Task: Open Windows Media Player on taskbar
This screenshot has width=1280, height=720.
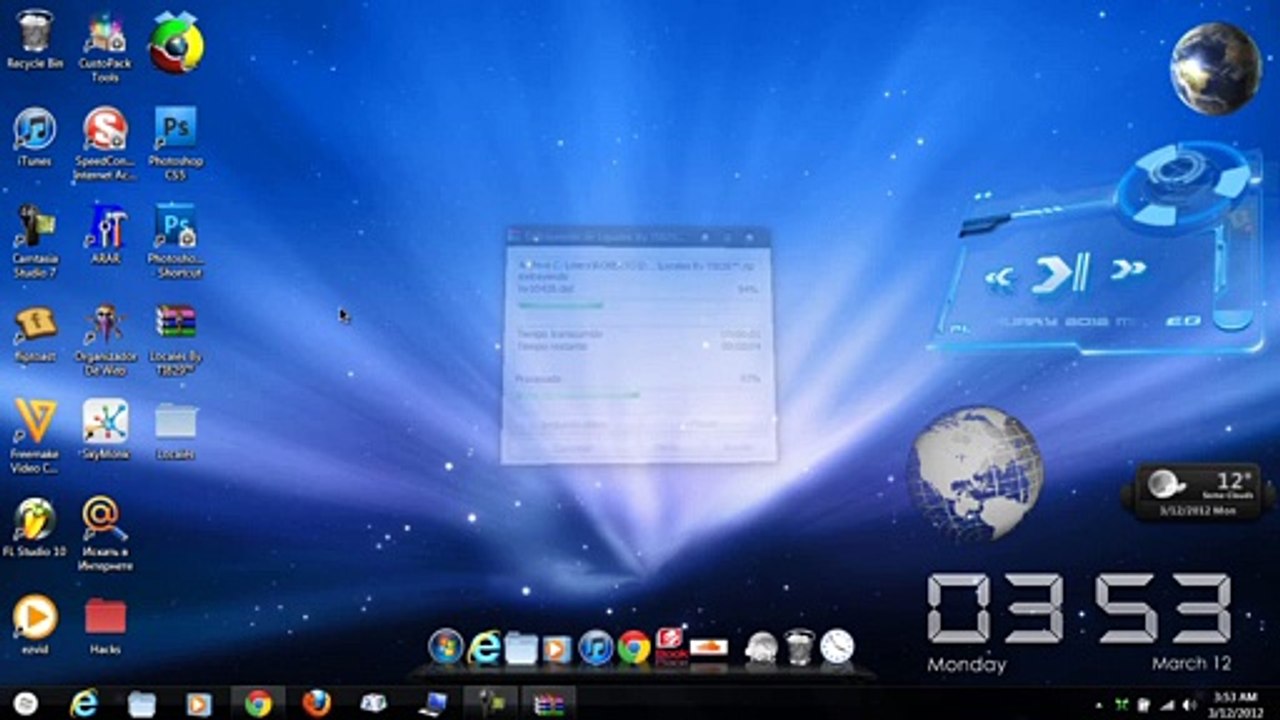Action: point(198,703)
